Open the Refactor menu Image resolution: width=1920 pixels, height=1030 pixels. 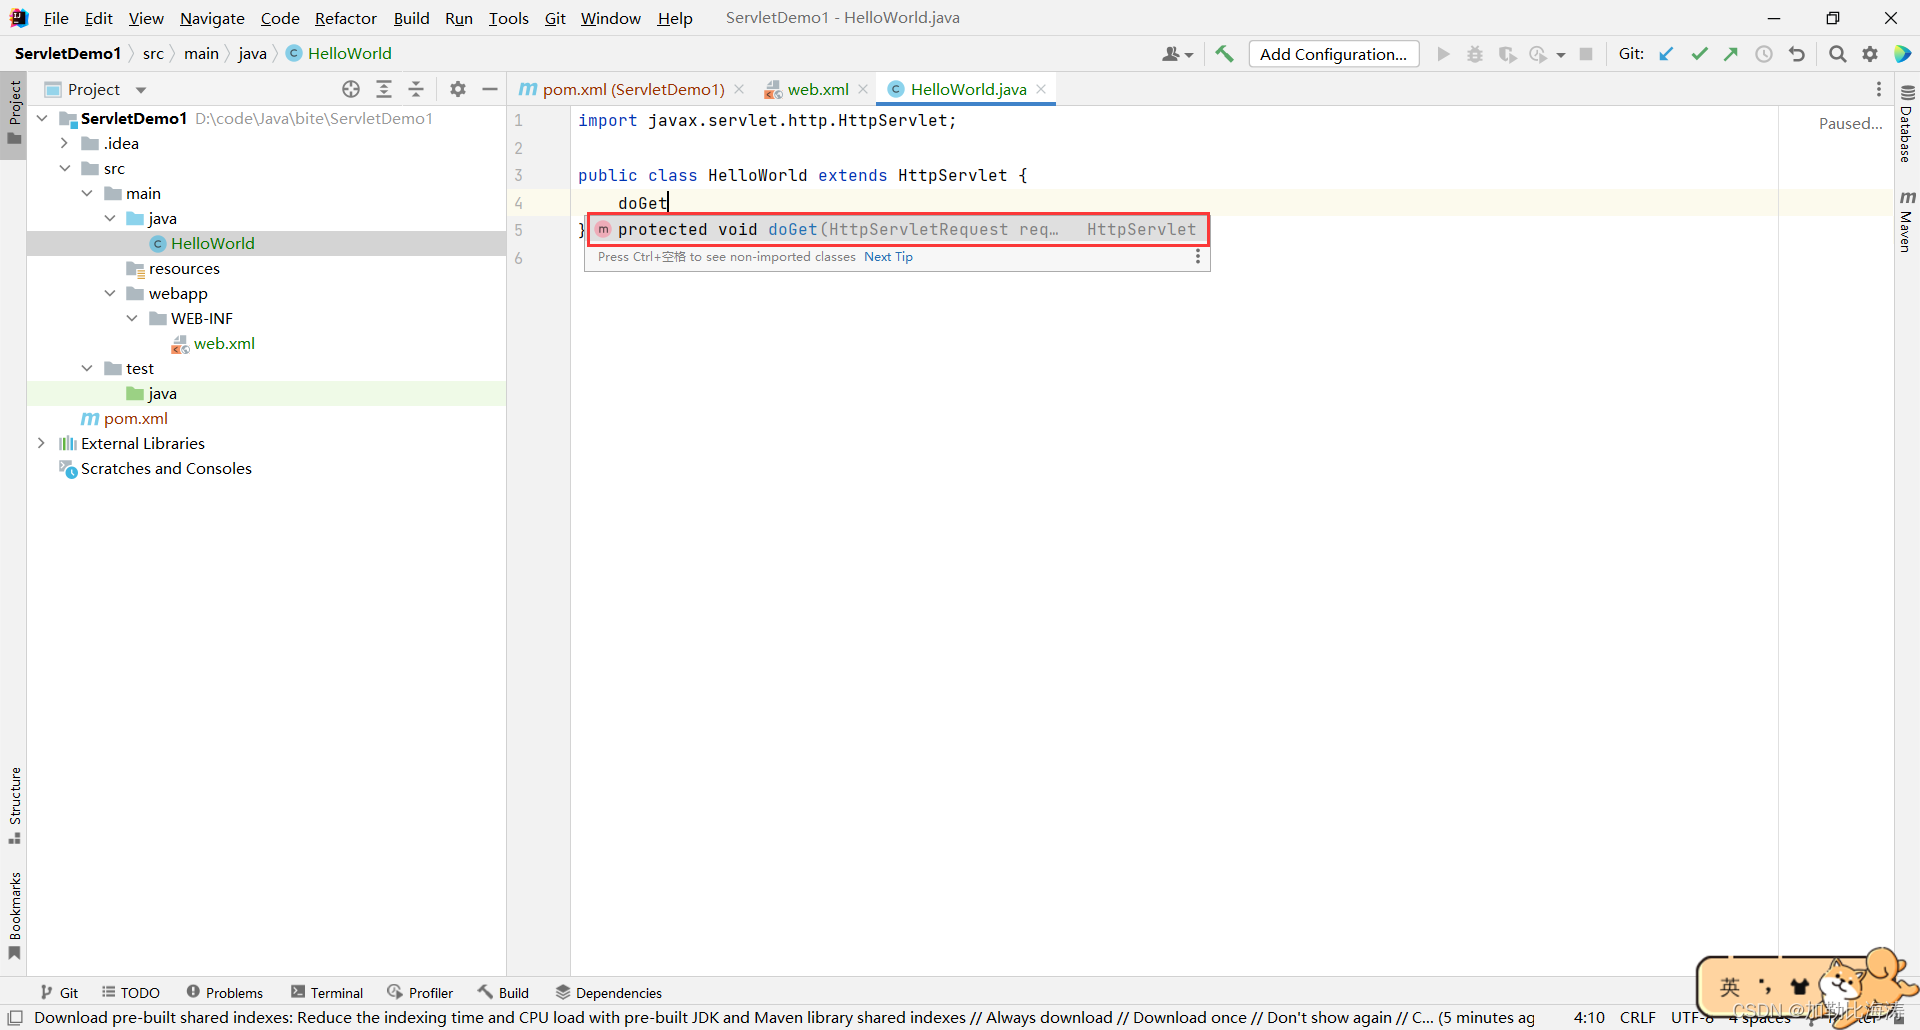pyautogui.click(x=346, y=18)
